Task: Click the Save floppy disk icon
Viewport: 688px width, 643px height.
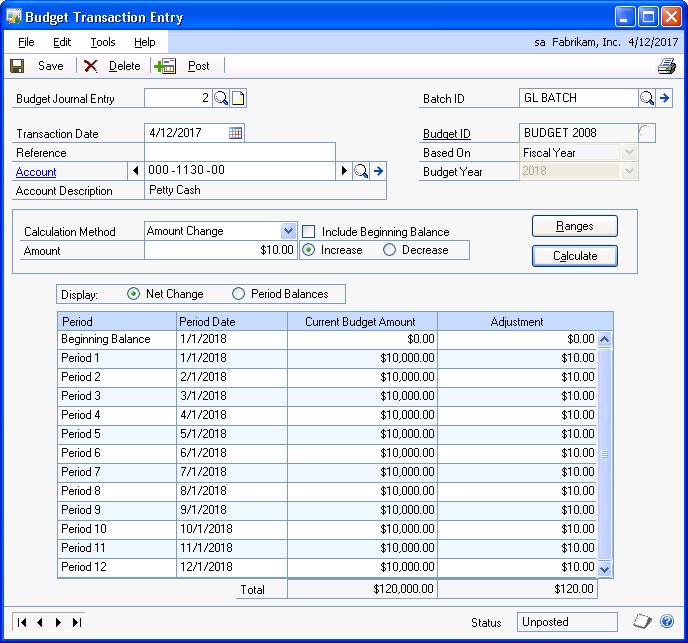Action: point(17,66)
